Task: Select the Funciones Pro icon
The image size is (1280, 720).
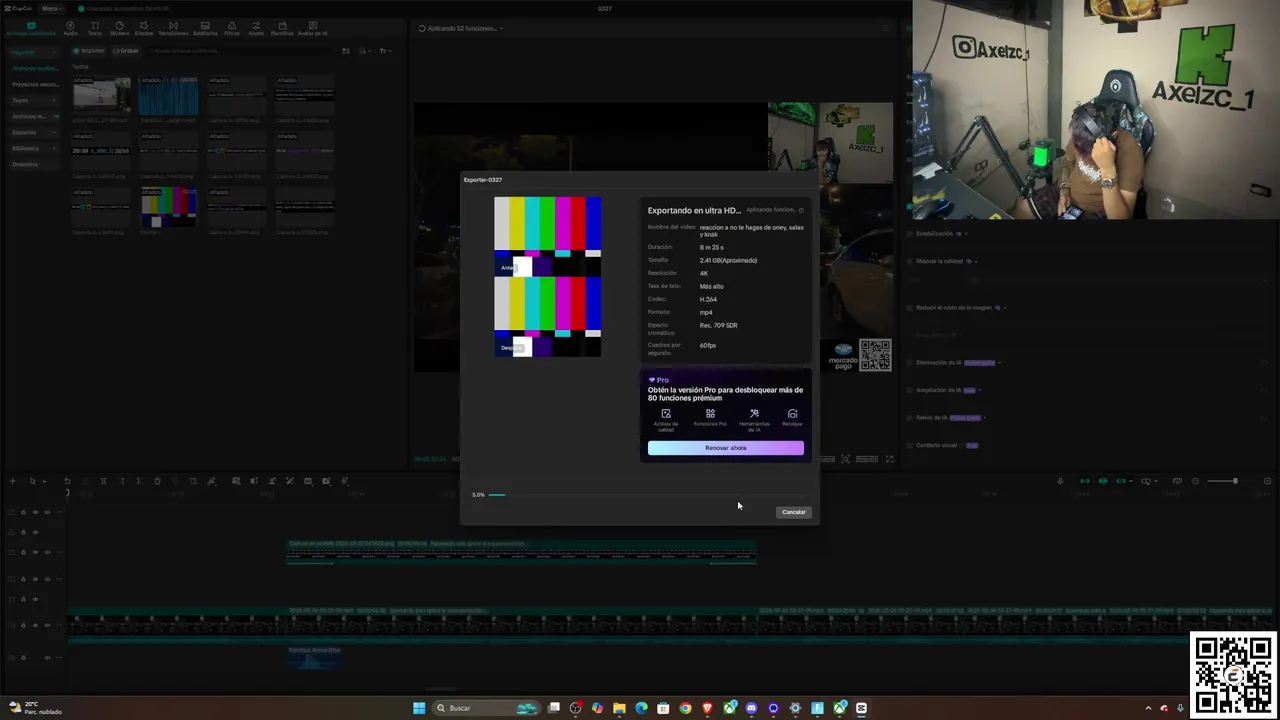Action: pyautogui.click(x=710, y=414)
